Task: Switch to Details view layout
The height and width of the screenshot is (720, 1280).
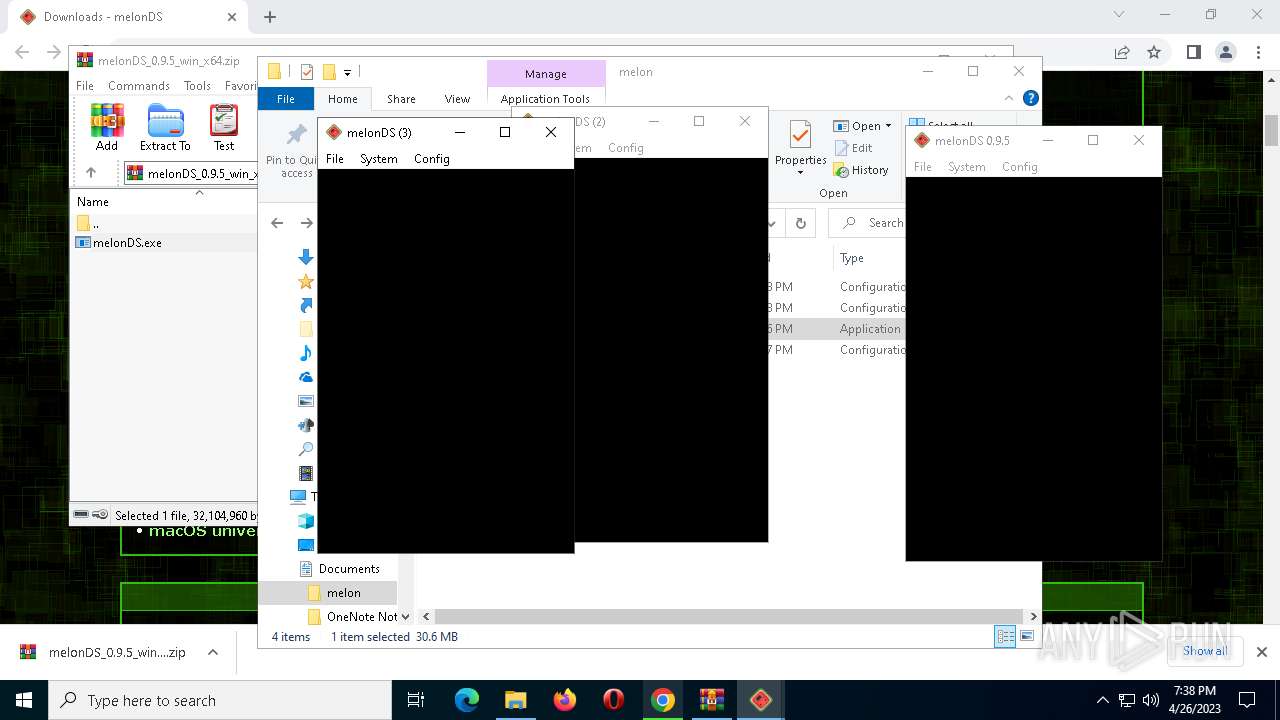Action: (x=1005, y=637)
